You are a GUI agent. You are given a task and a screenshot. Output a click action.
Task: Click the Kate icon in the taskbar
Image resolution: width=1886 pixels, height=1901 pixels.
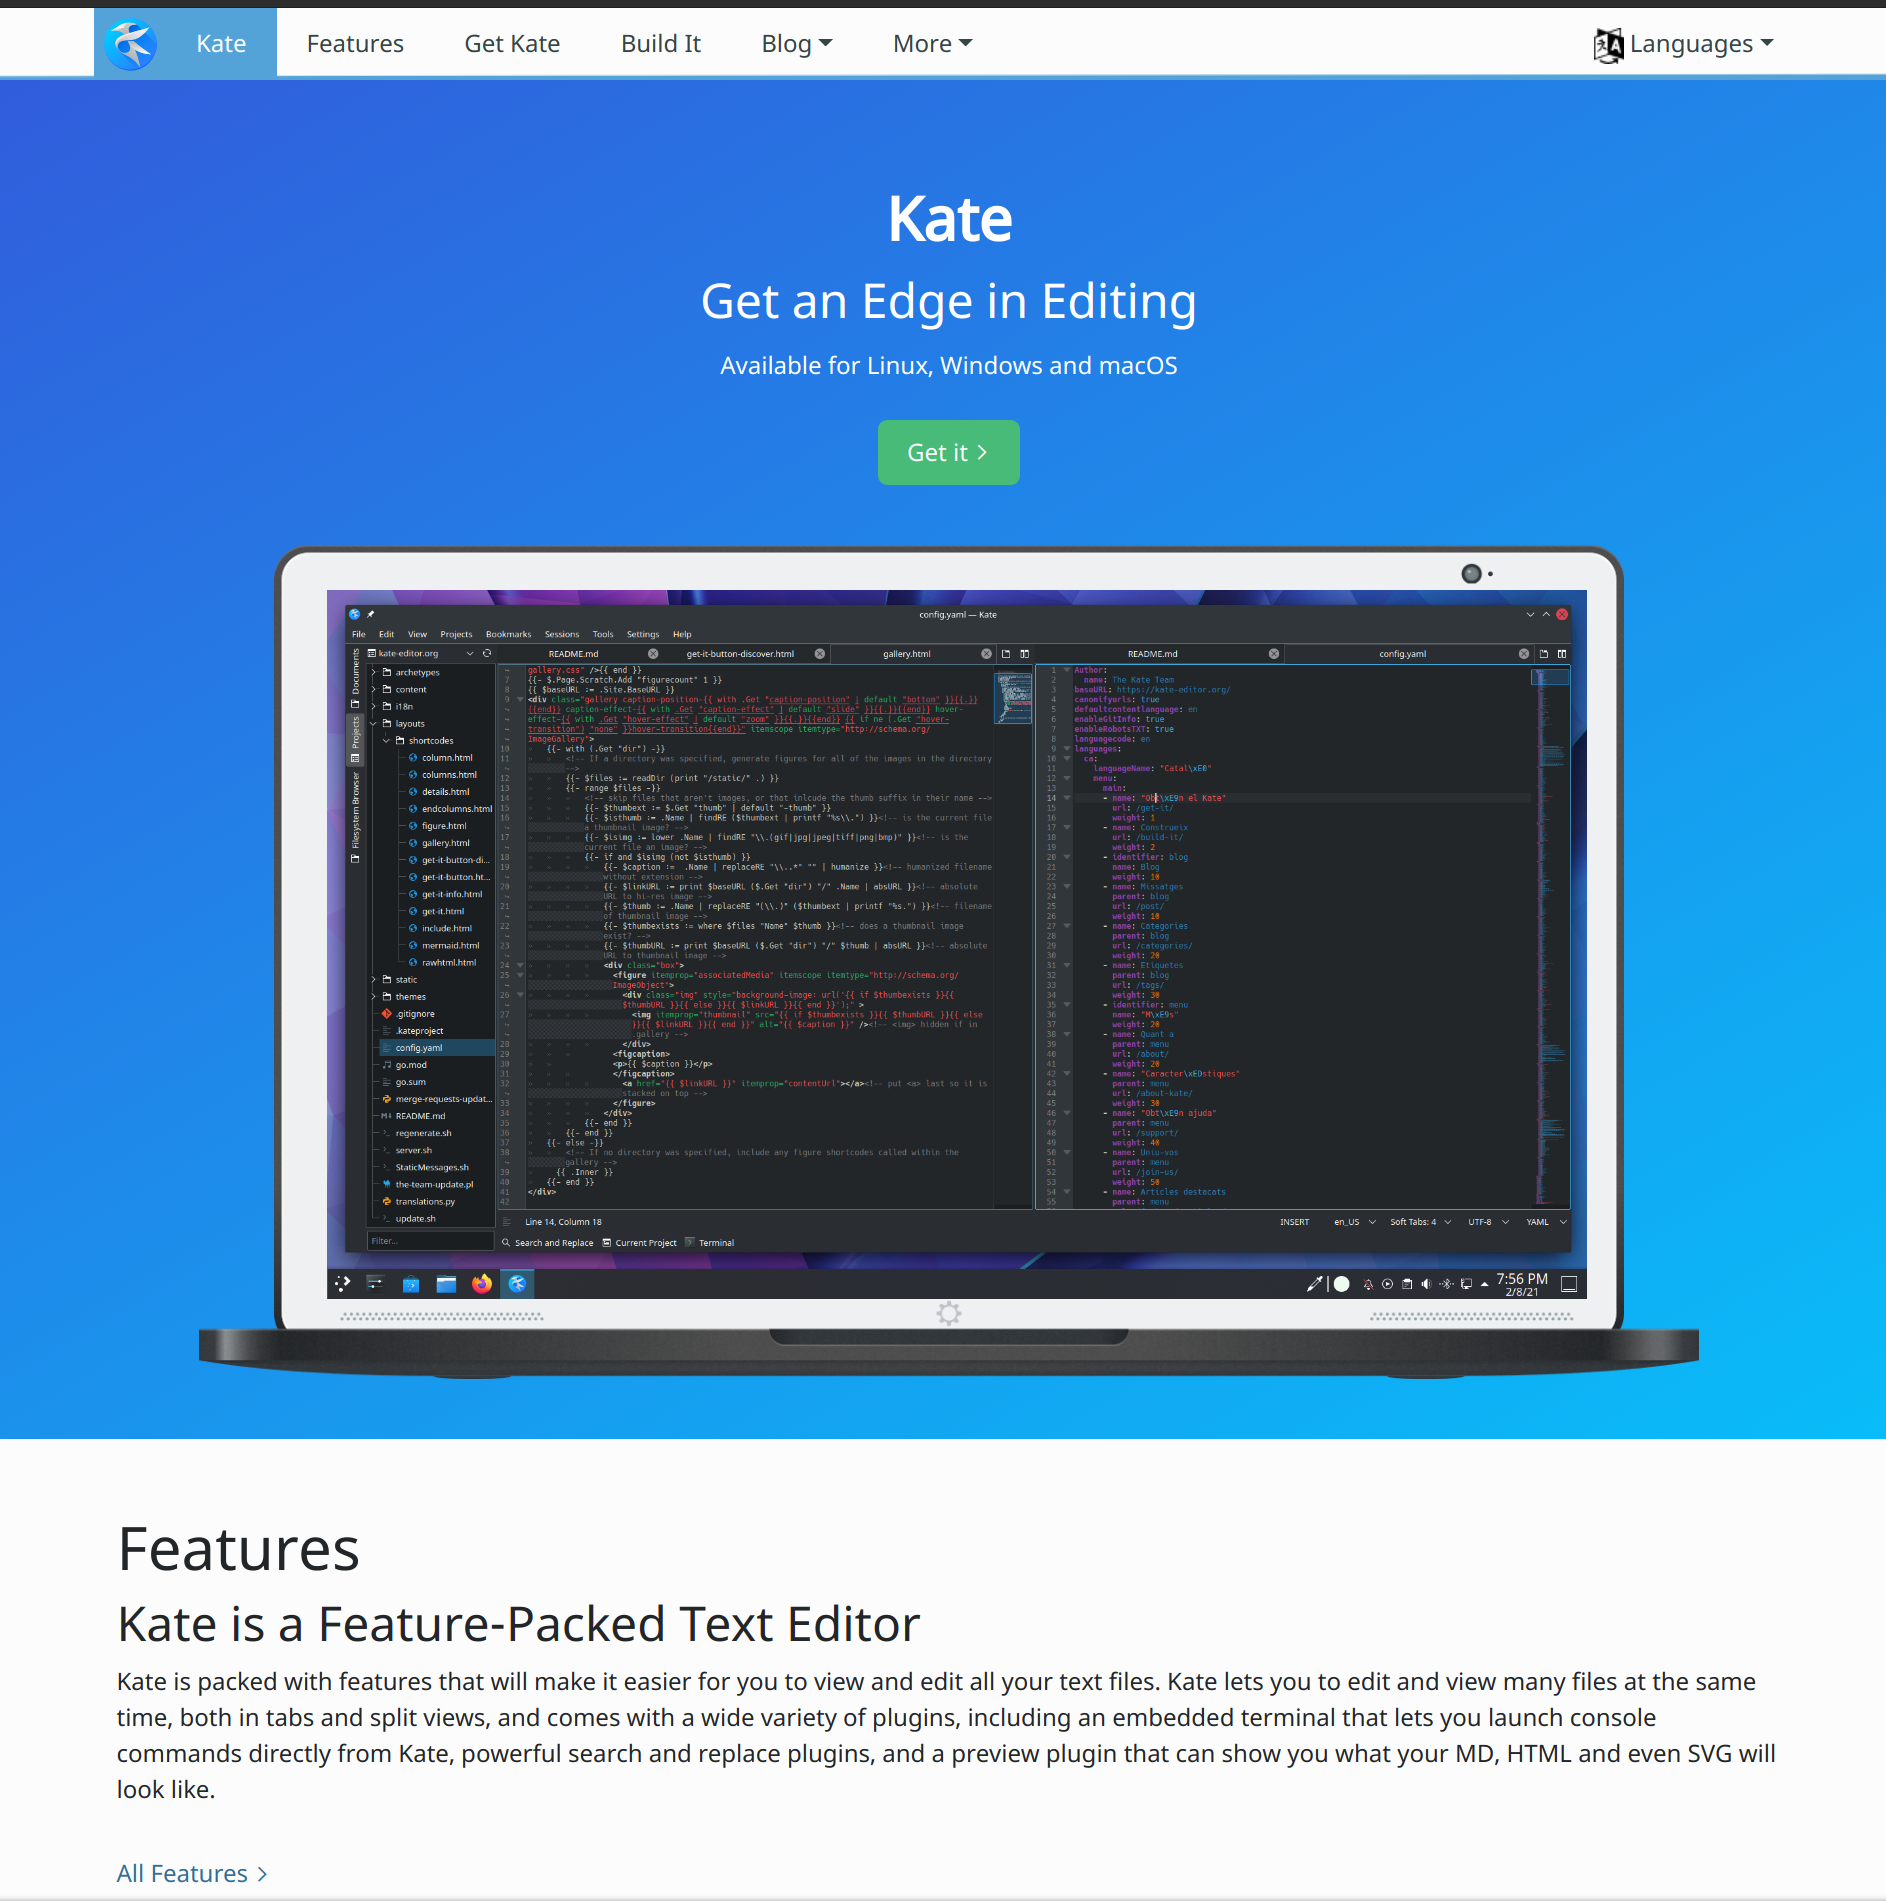[517, 1284]
